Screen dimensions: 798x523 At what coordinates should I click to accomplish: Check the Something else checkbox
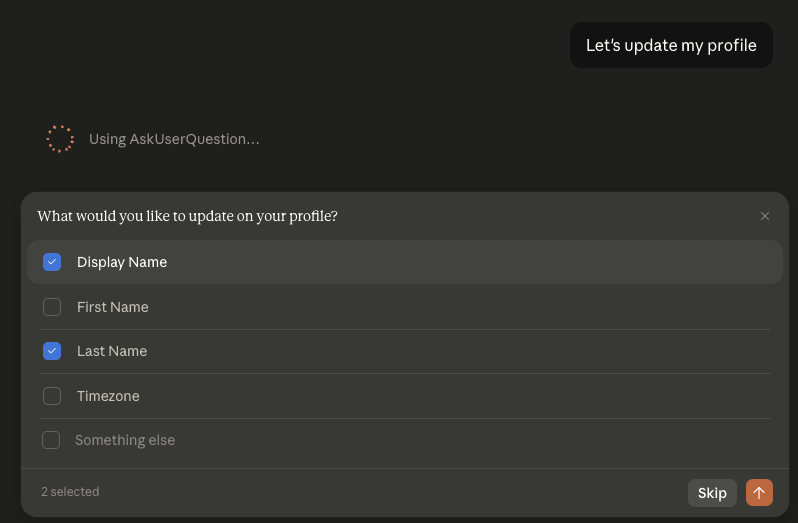tap(51, 440)
